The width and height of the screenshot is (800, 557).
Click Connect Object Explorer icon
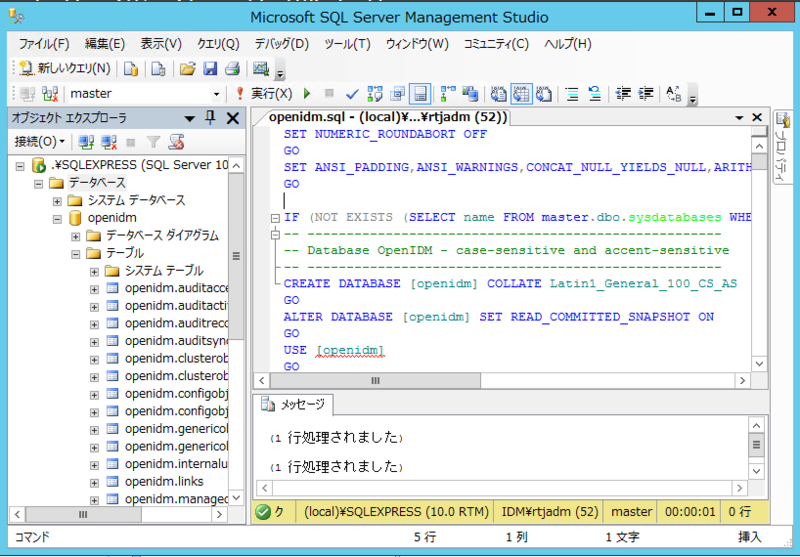pyautogui.click(x=86, y=142)
